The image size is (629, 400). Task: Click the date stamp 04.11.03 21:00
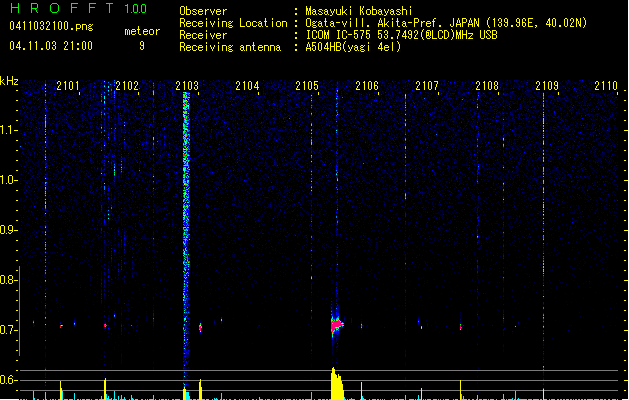pyautogui.click(x=51, y=46)
